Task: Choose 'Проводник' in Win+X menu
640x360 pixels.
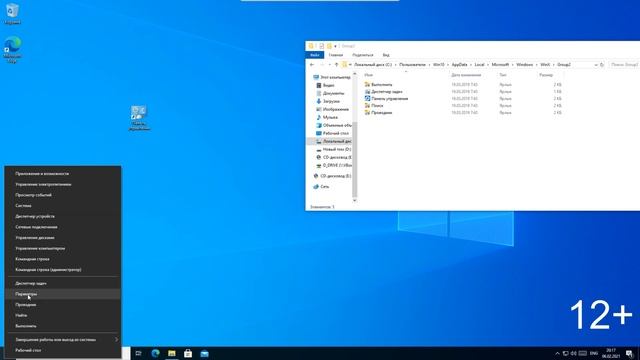Action: point(63,304)
